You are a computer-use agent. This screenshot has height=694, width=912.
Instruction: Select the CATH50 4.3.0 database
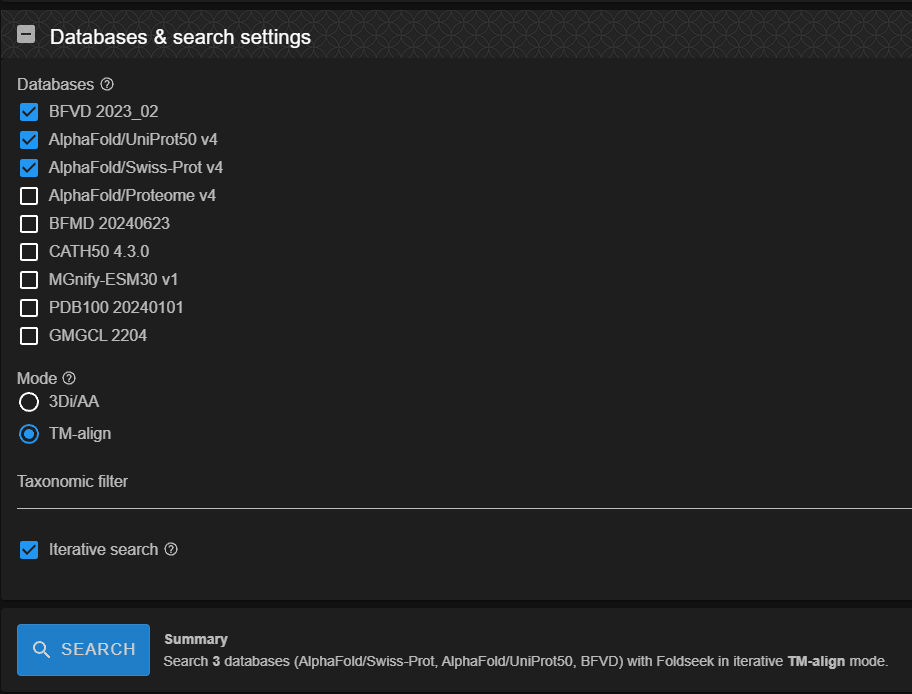(x=29, y=252)
